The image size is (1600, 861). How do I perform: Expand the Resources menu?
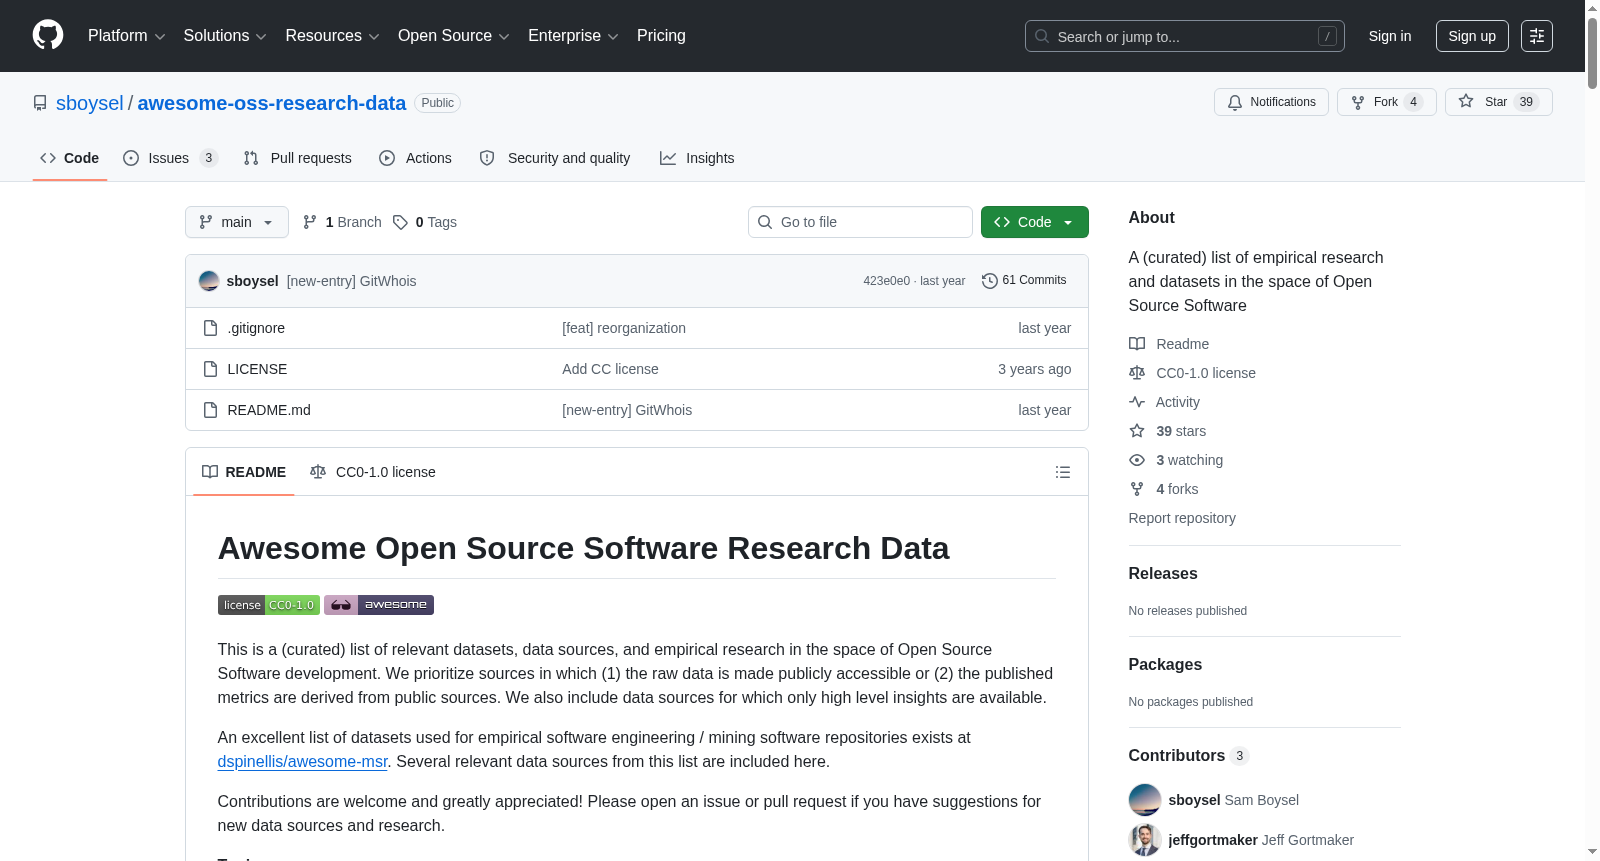tap(332, 36)
